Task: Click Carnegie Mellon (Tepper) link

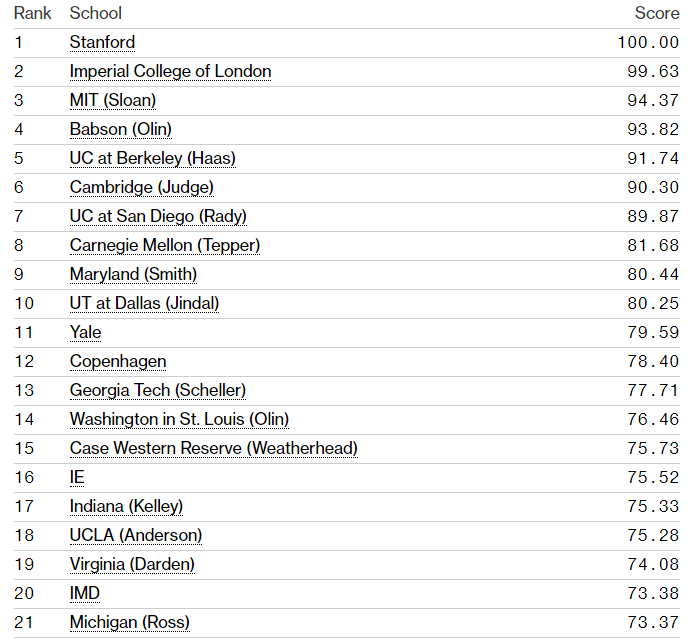Action: 164,246
